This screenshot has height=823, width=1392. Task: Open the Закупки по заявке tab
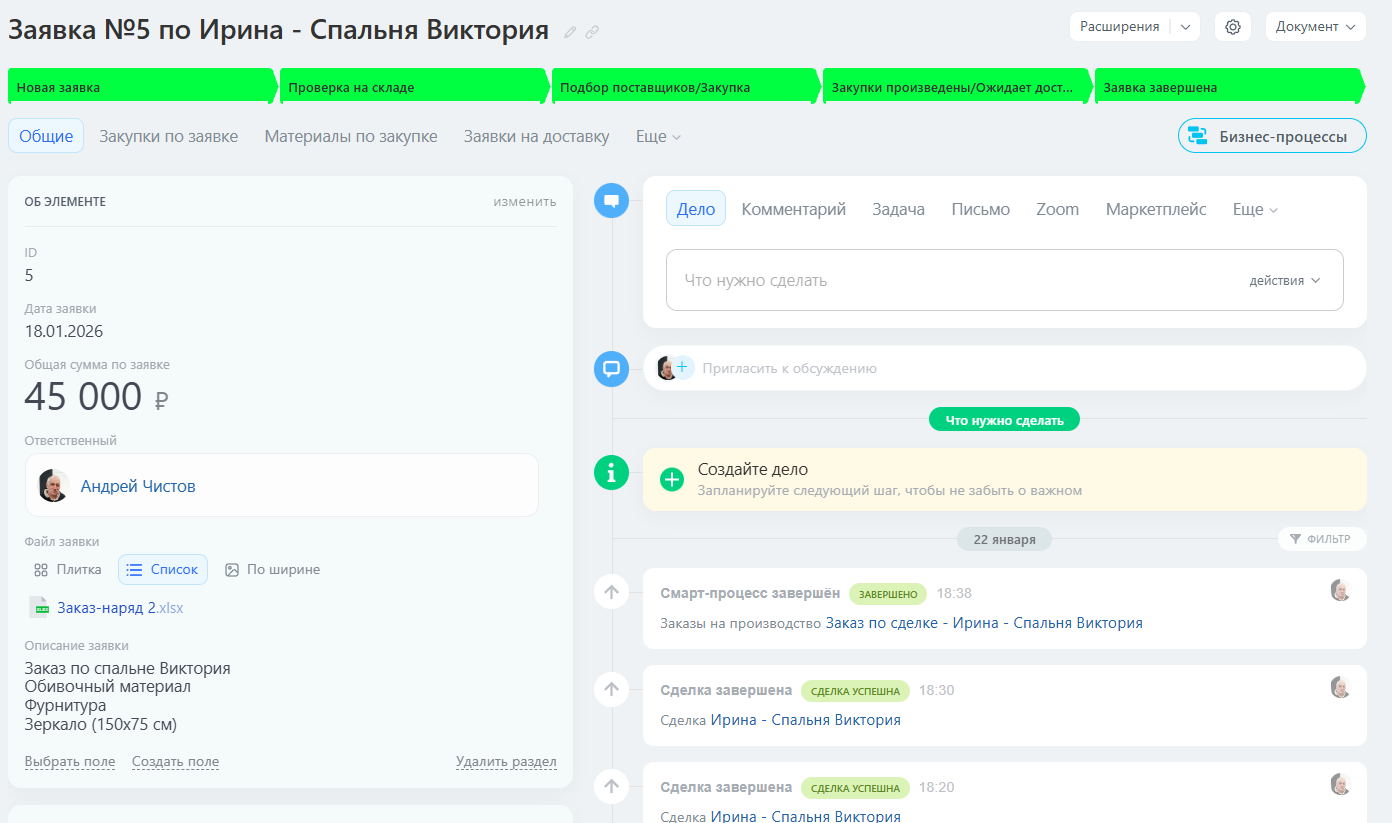168,136
